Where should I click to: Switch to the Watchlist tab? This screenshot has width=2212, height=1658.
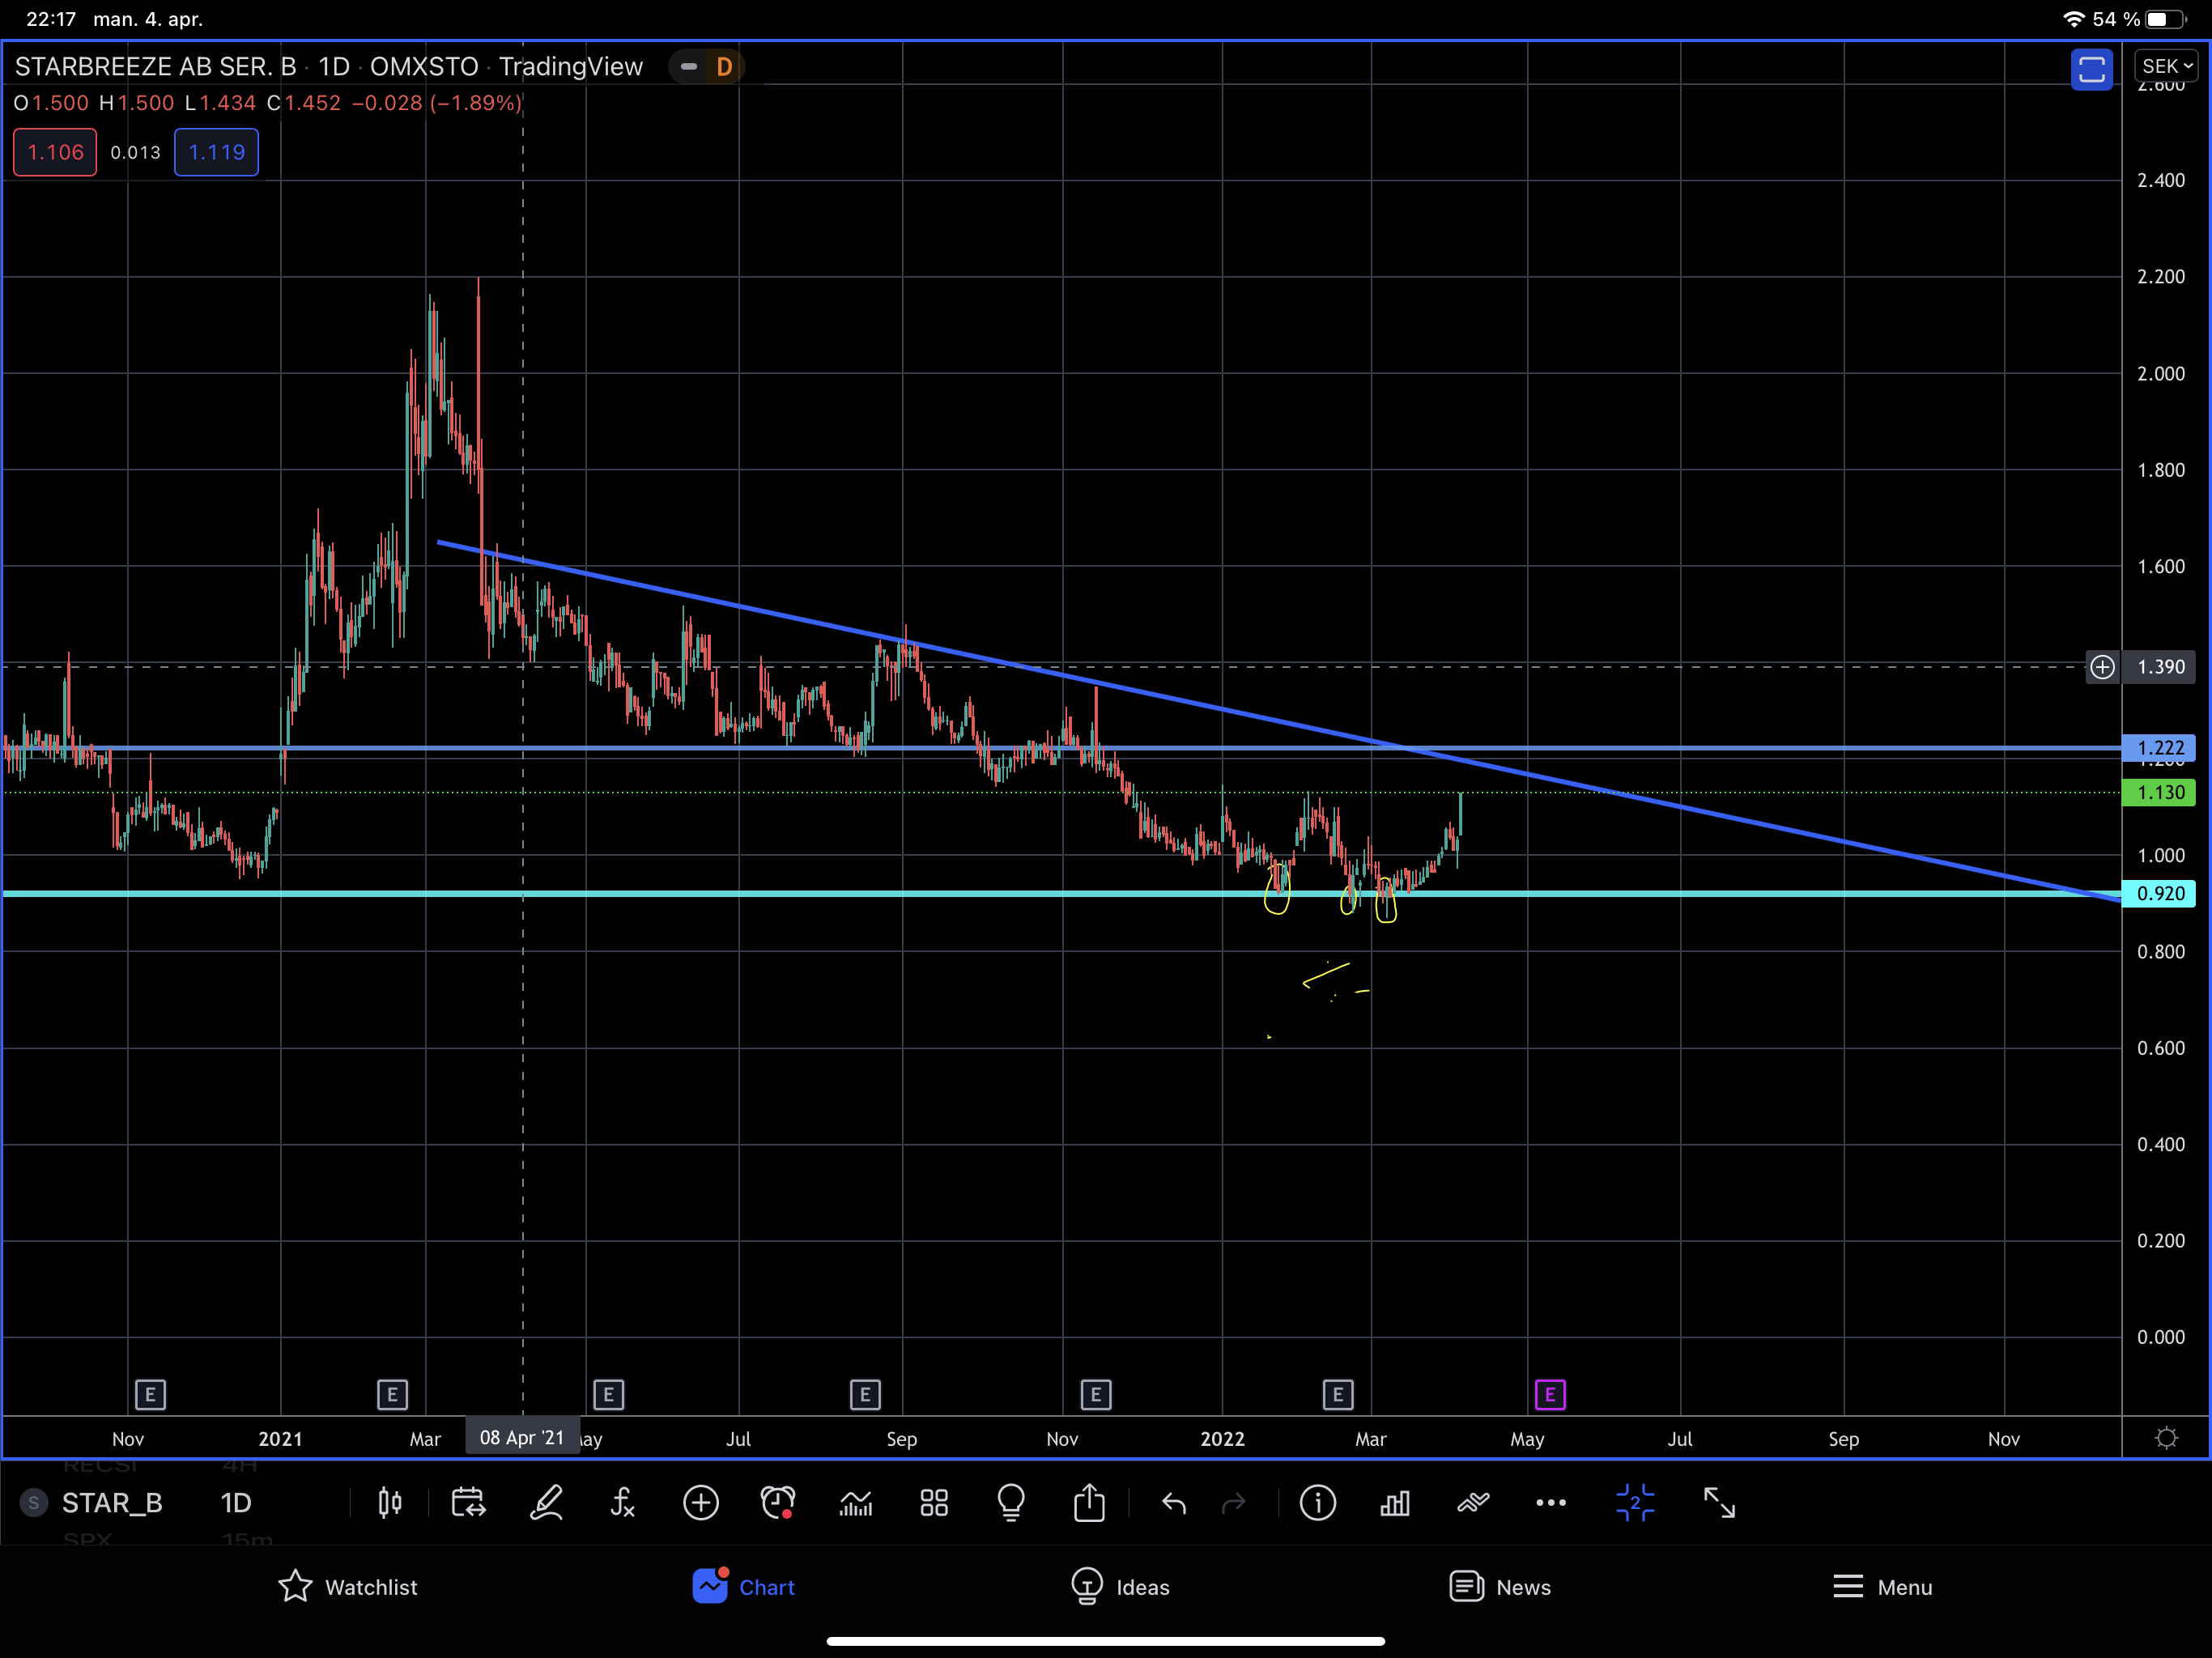point(347,1586)
